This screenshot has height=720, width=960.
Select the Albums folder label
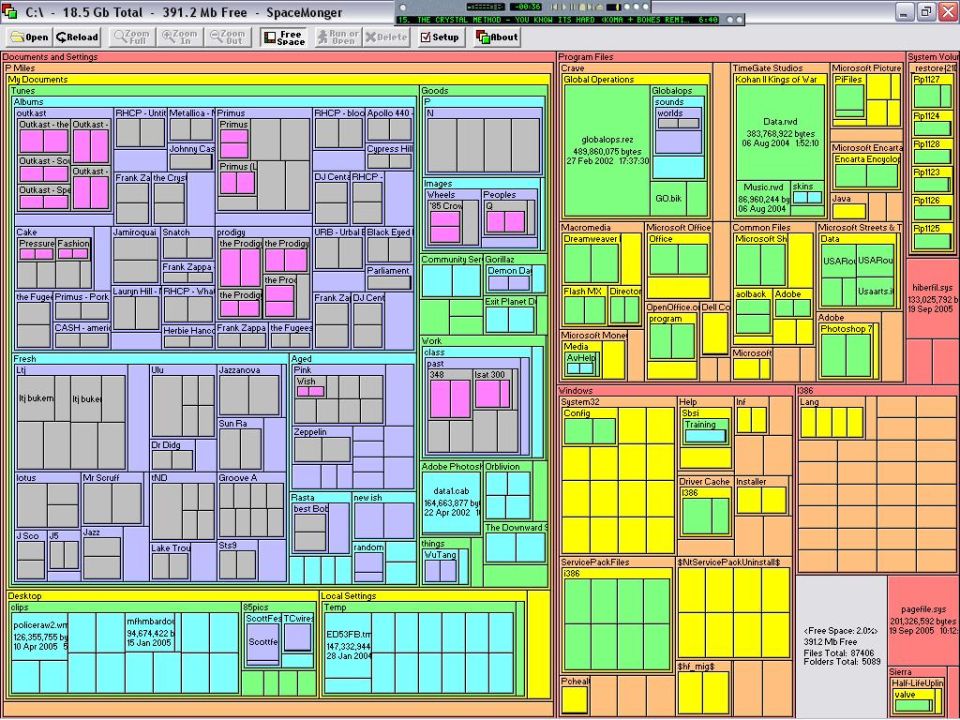pyautogui.click(x=29, y=102)
